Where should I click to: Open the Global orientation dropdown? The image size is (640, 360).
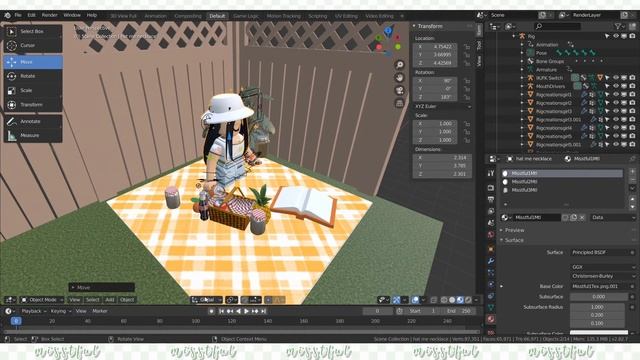(207, 300)
